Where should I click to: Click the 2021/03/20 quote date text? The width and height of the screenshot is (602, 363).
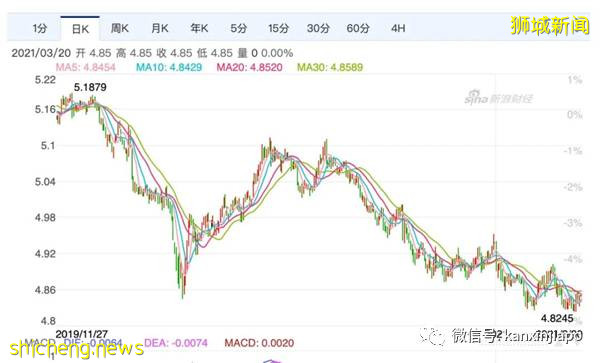pyautogui.click(x=41, y=53)
